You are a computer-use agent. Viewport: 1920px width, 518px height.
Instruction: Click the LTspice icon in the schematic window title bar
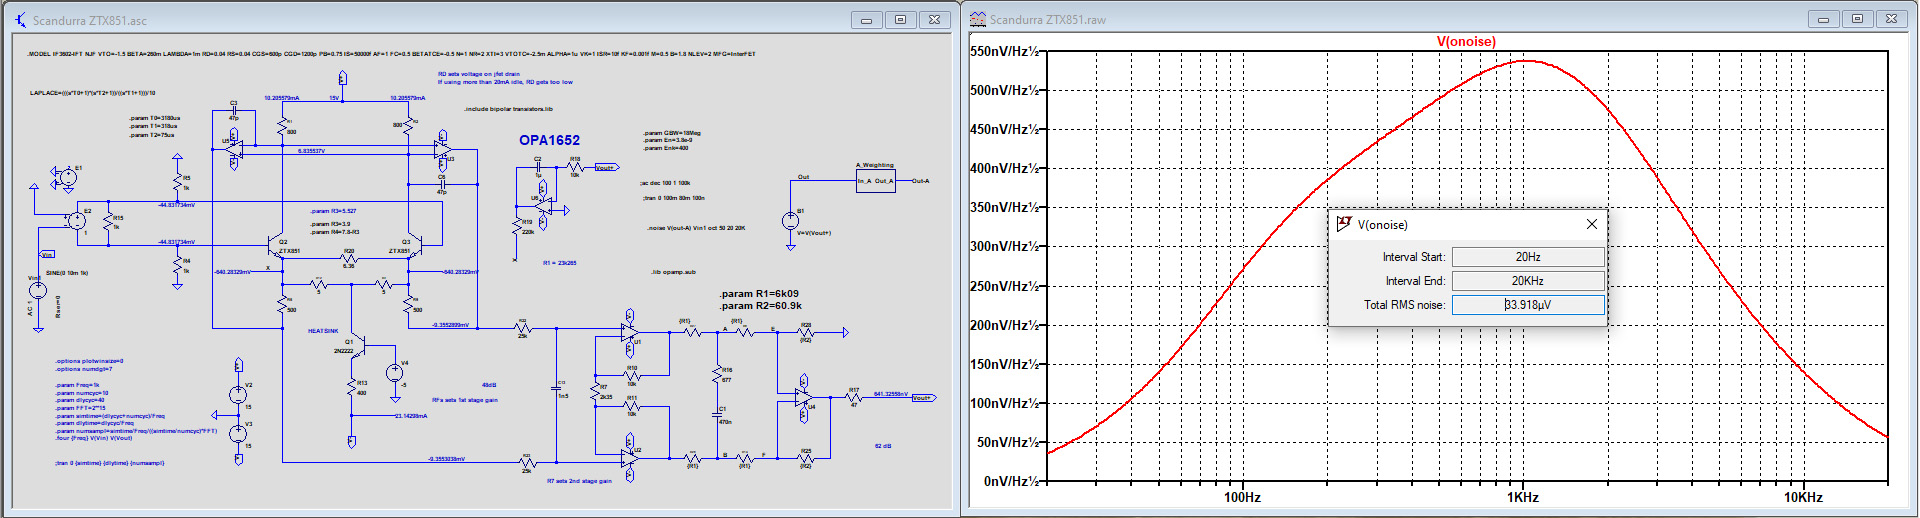click(20, 20)
